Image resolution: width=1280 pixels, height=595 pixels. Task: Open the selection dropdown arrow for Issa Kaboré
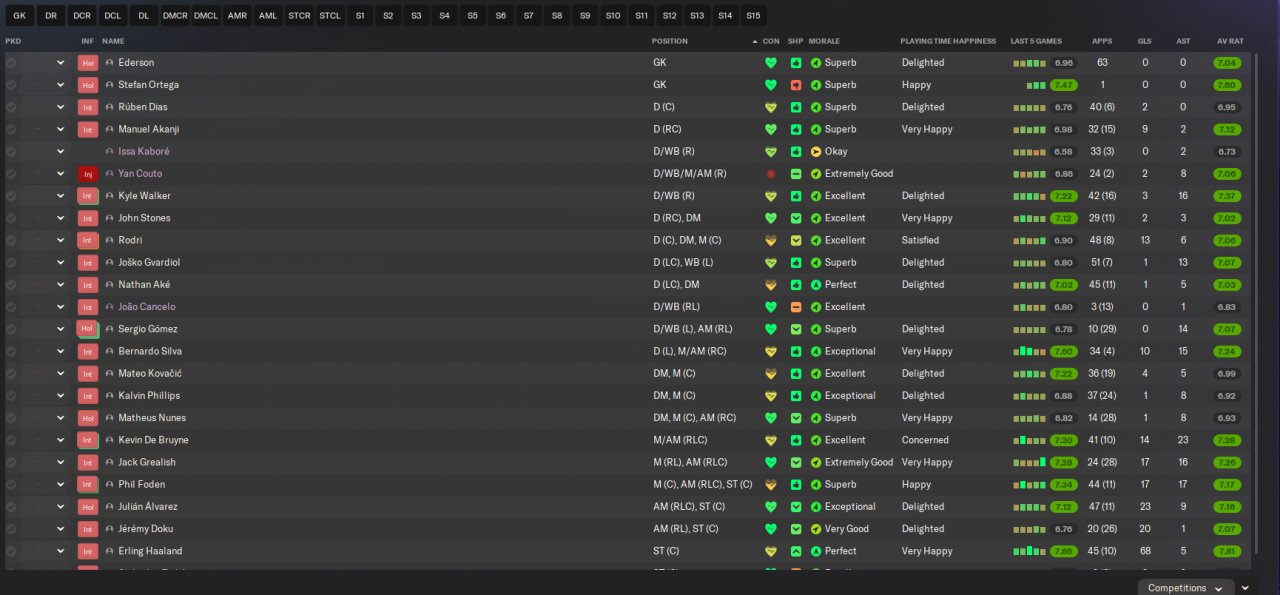tap(60, 152)
